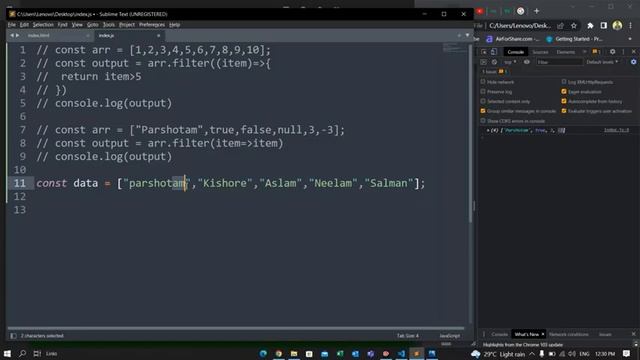Image resolution: width=640 pixels, height=360 pixels.
Task: Expand more DevTools tabs chevron
Action: tap(584, 52)
